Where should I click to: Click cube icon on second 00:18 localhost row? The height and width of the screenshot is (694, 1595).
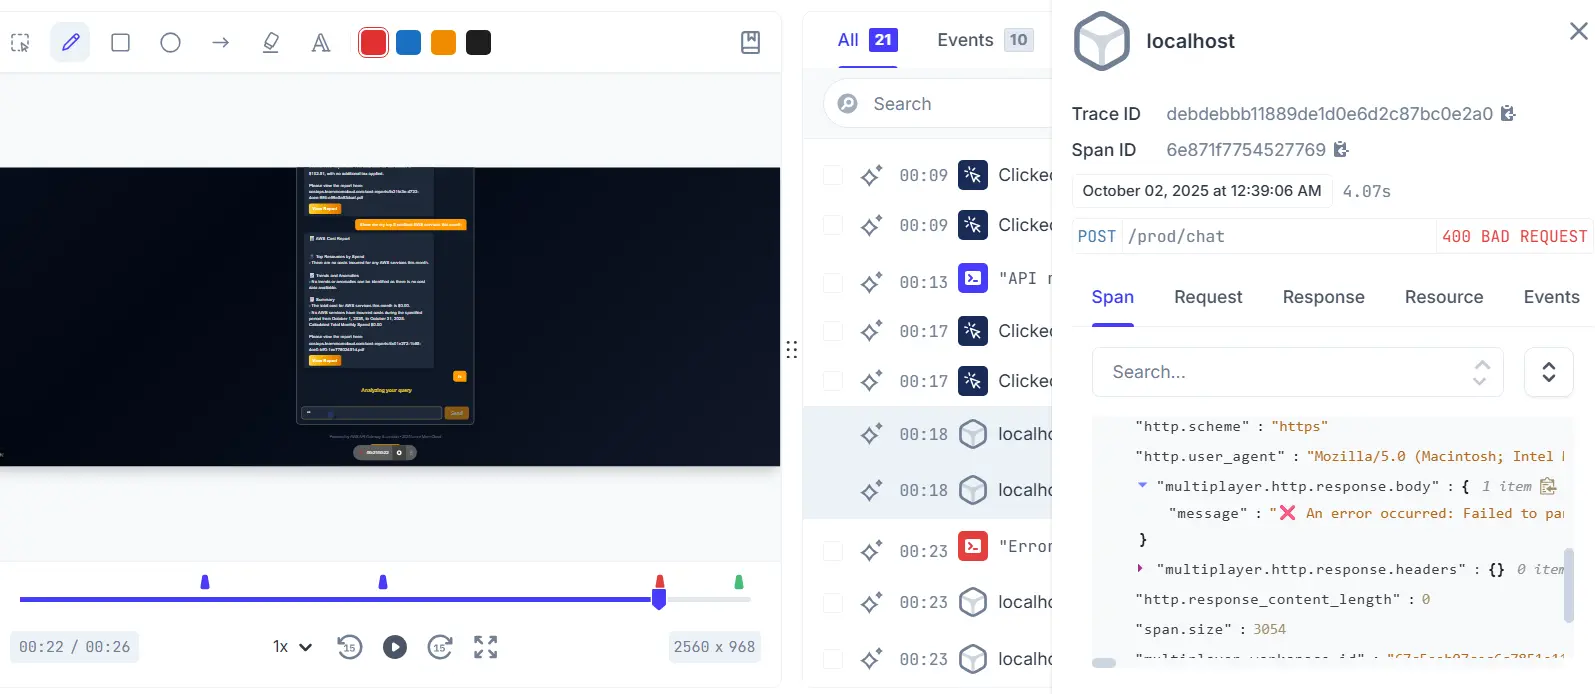click(x=973, y=490)
